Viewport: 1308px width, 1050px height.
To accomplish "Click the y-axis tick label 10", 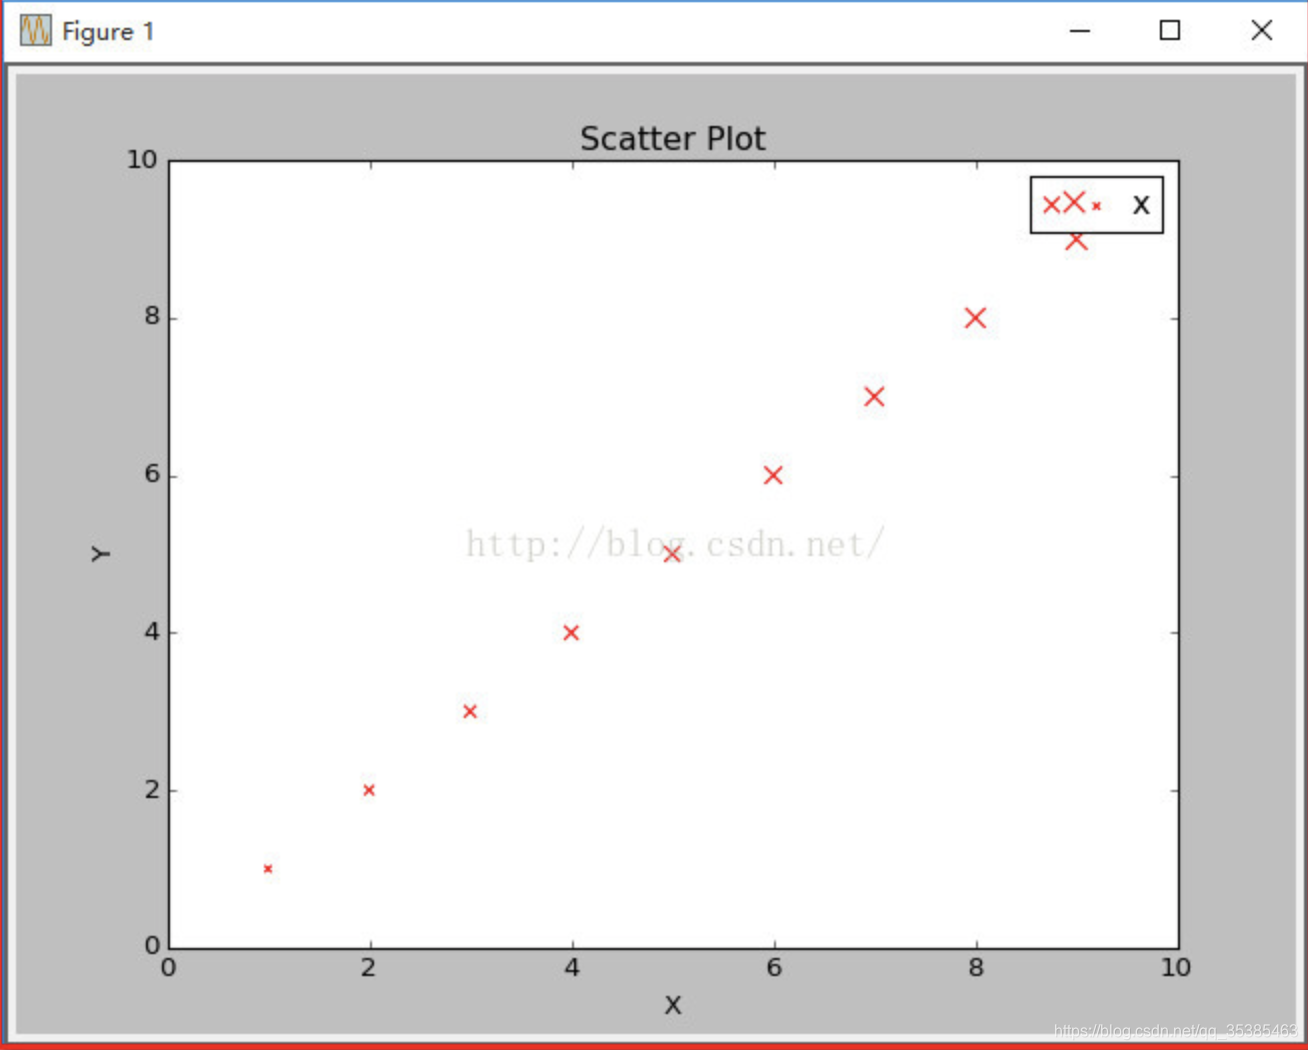I will [142, 160].
